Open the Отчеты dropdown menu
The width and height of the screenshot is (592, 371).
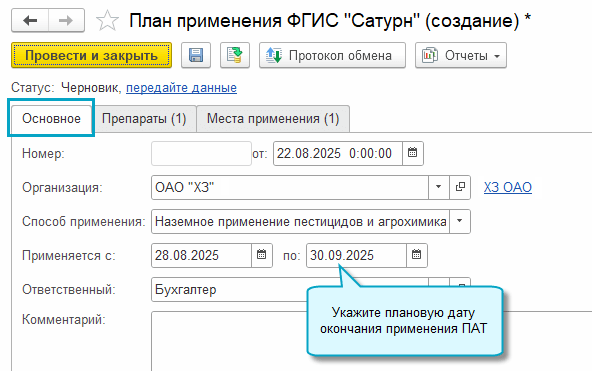(461, 55)
